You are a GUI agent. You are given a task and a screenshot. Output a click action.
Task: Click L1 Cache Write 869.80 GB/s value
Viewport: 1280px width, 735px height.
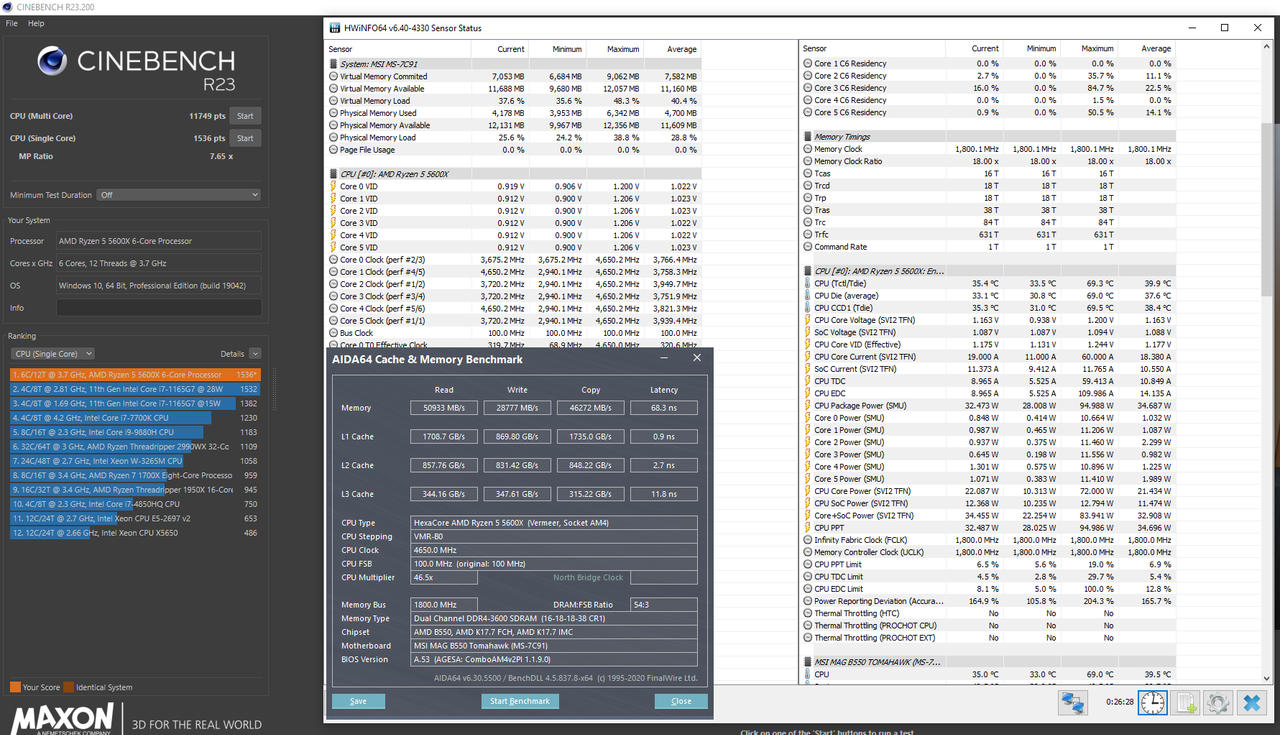(x=518, y=437)
